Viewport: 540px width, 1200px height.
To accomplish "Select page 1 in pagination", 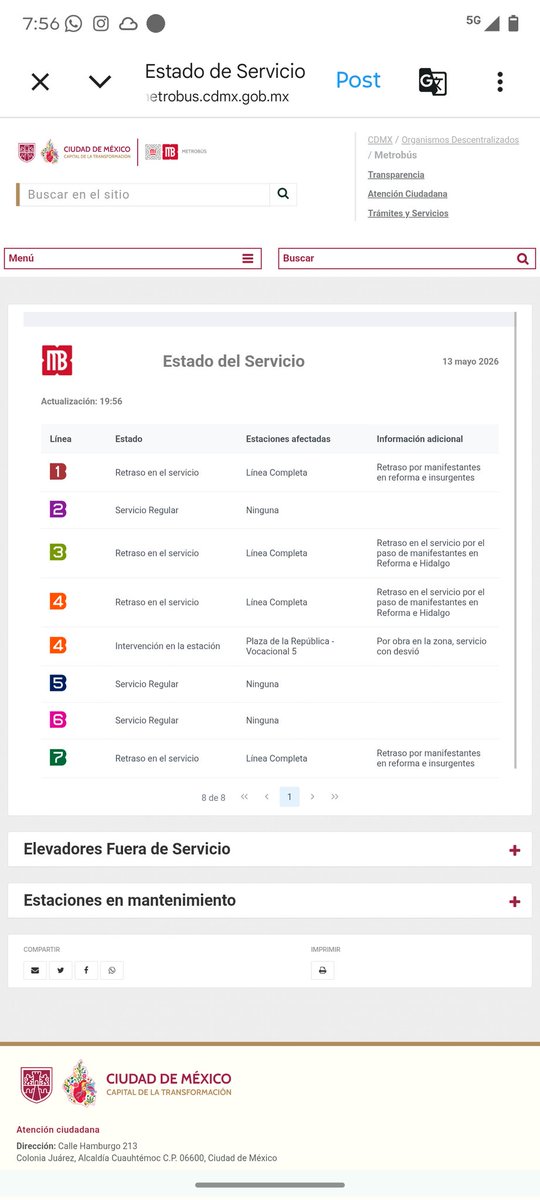I will pos(289,797).
